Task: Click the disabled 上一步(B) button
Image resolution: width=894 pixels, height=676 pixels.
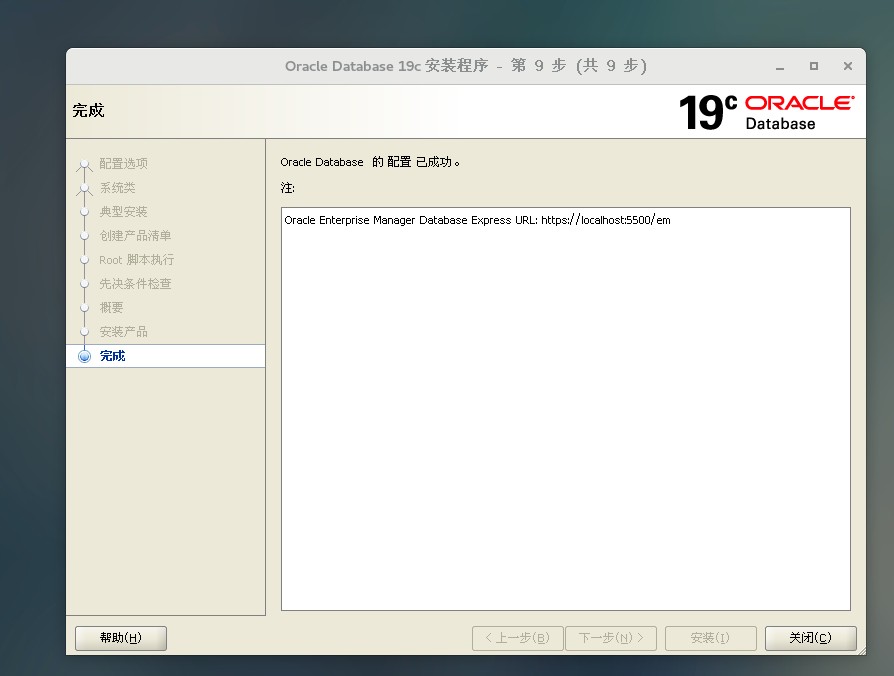Action: [x=518, y=638]
